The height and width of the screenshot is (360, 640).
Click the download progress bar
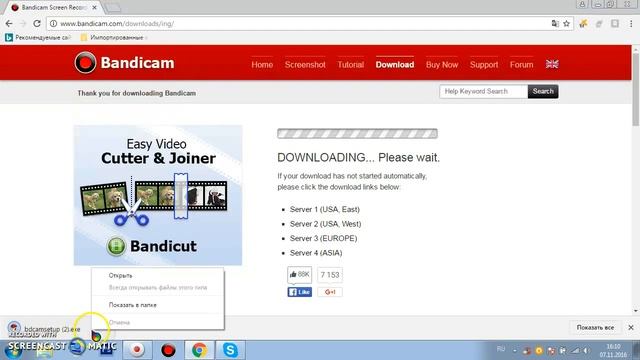tap(357, 133)
